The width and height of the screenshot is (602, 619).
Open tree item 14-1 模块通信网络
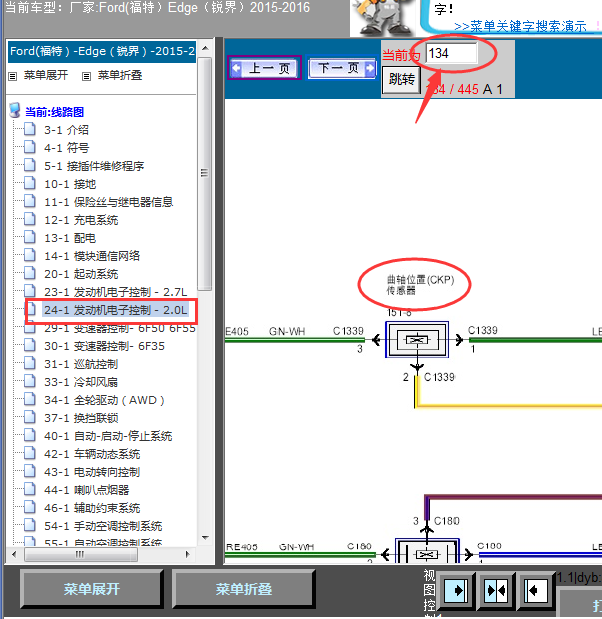92,256
